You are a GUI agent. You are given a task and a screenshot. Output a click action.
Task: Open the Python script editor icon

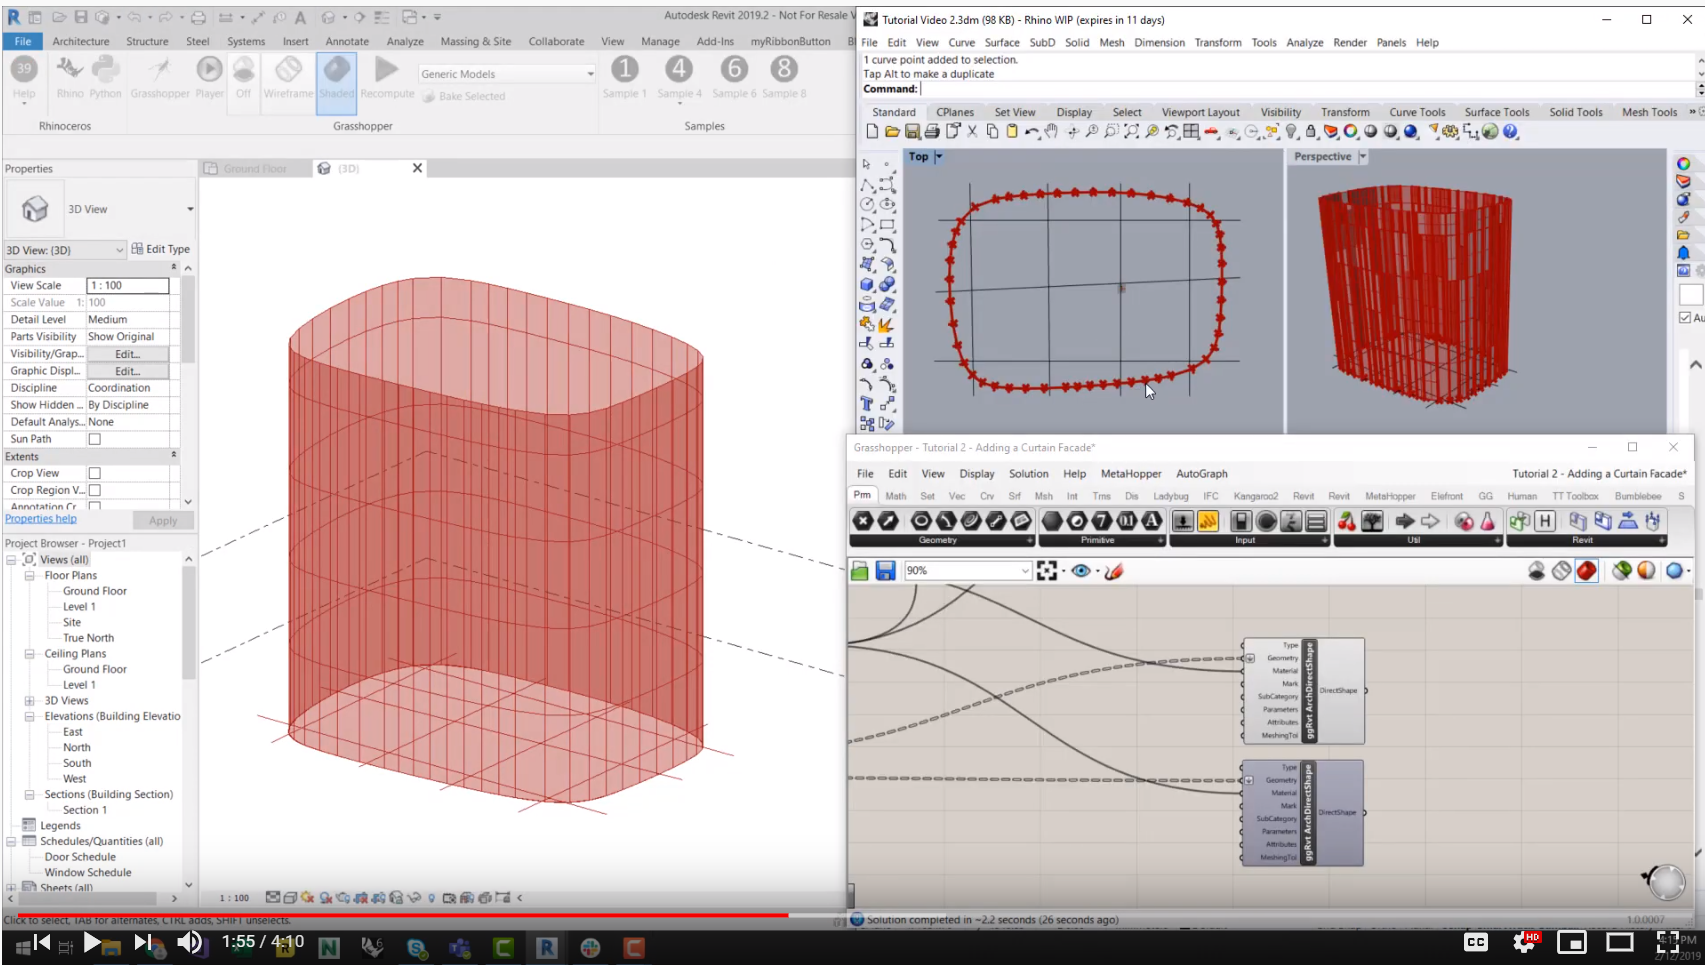point(105,78)
